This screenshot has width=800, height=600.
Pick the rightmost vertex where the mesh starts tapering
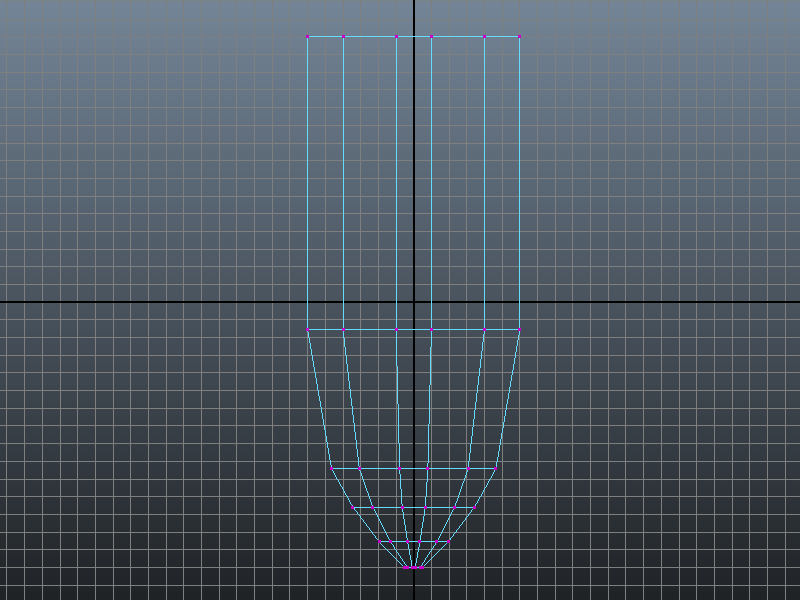pyautogui.click(x=519, y=329)
